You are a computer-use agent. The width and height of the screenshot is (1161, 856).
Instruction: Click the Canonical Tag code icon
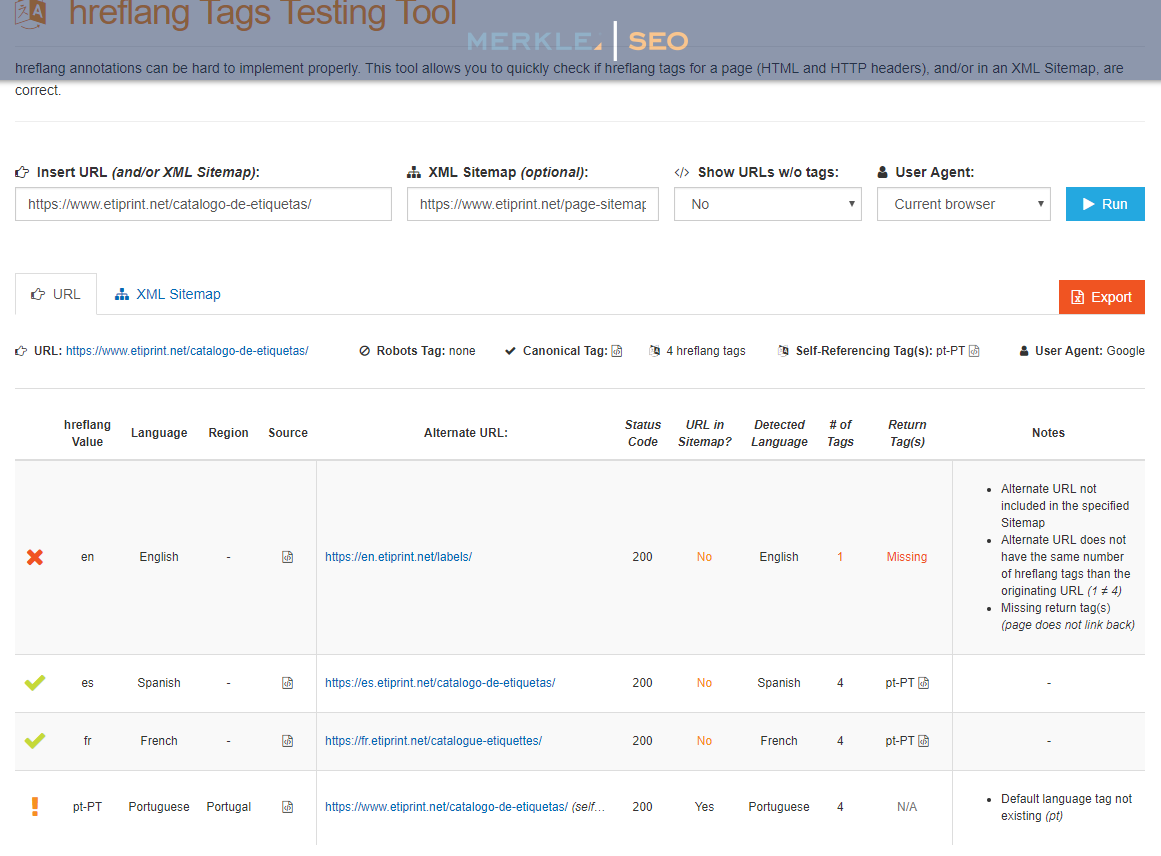tap(617, 351)
